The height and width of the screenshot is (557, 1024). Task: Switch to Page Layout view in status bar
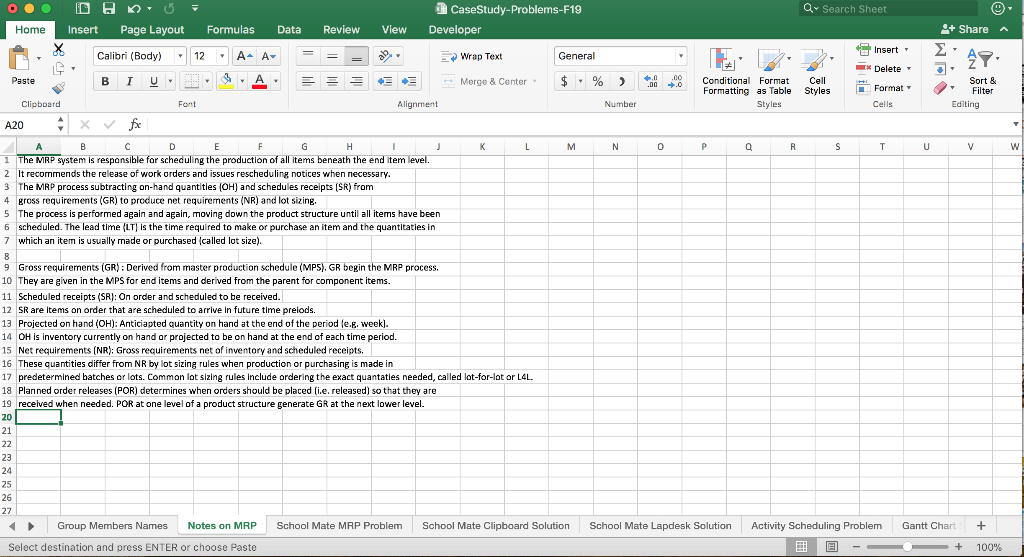point(831,547)
